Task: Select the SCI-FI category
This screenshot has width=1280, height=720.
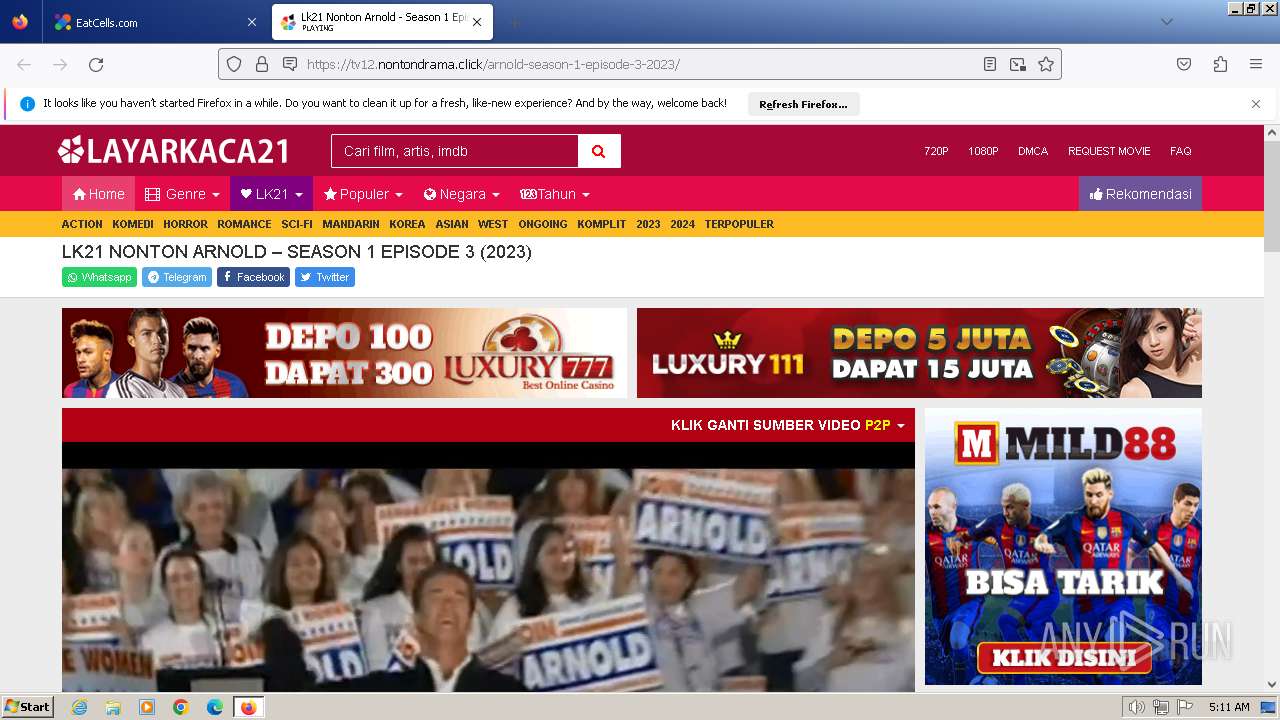Action: (297, 224)
